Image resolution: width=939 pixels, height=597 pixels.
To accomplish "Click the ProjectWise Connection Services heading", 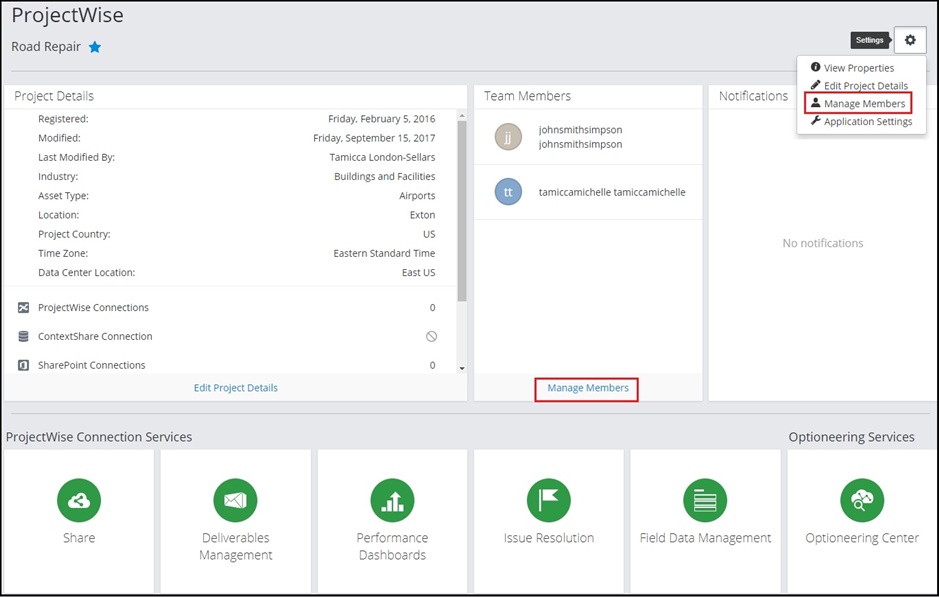I will coord(99,437).
